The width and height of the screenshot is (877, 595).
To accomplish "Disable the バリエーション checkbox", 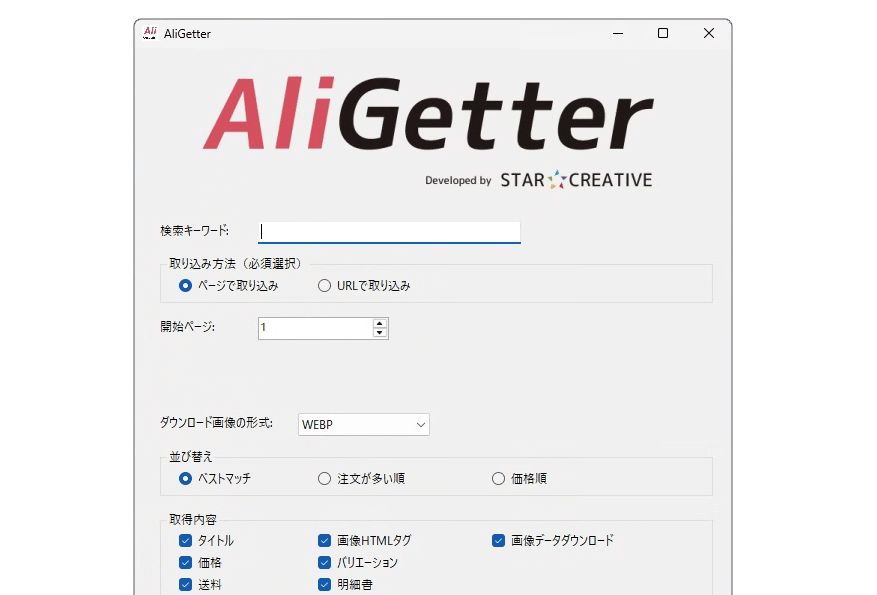I will point(324,562).
